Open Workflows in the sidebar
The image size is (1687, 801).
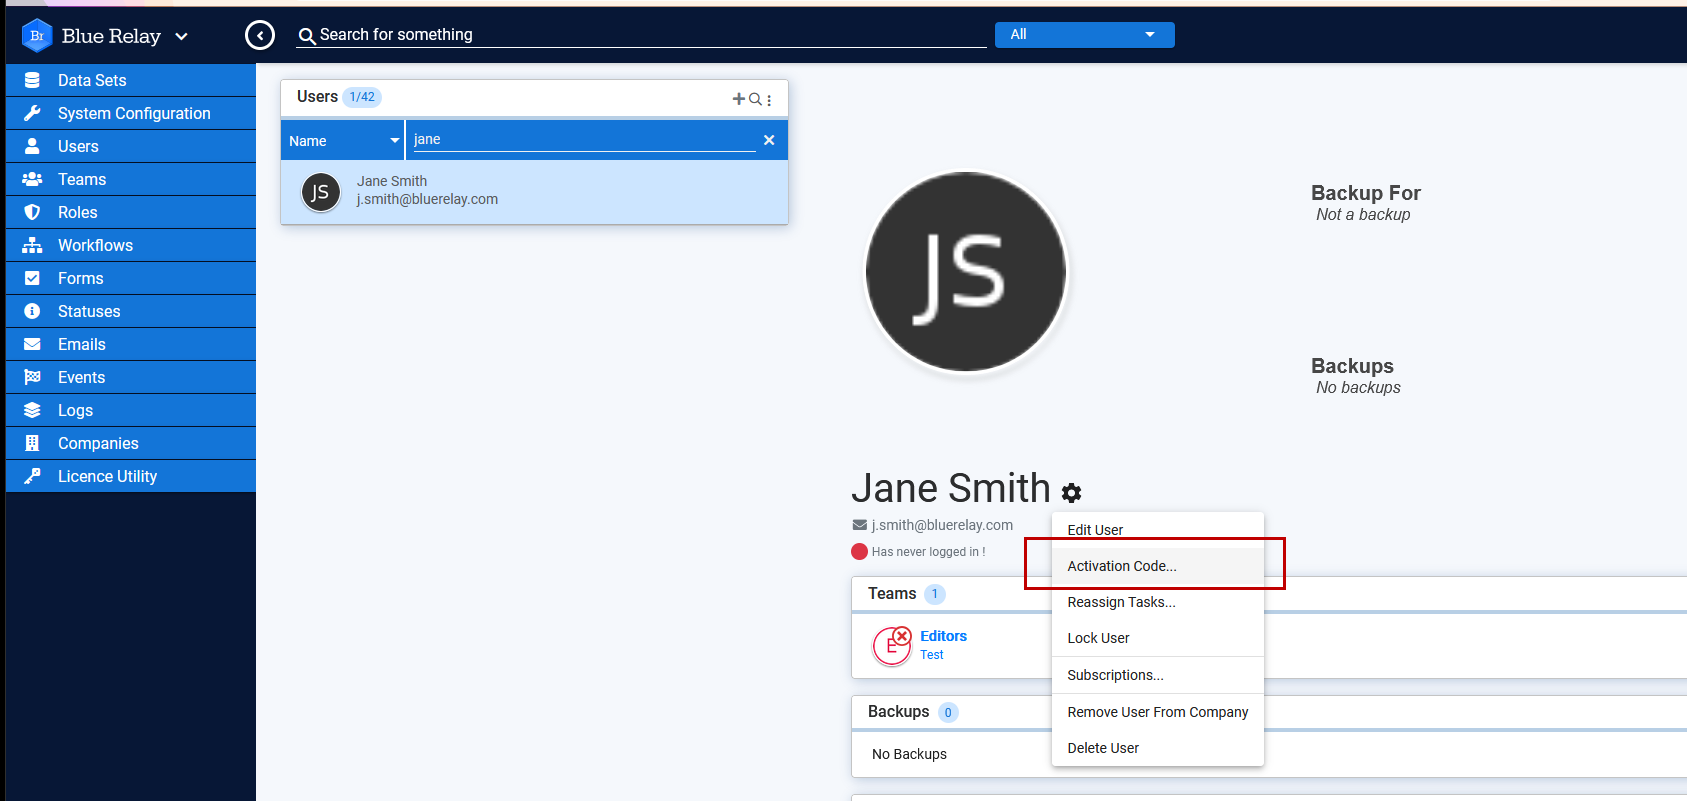[131, 245]
